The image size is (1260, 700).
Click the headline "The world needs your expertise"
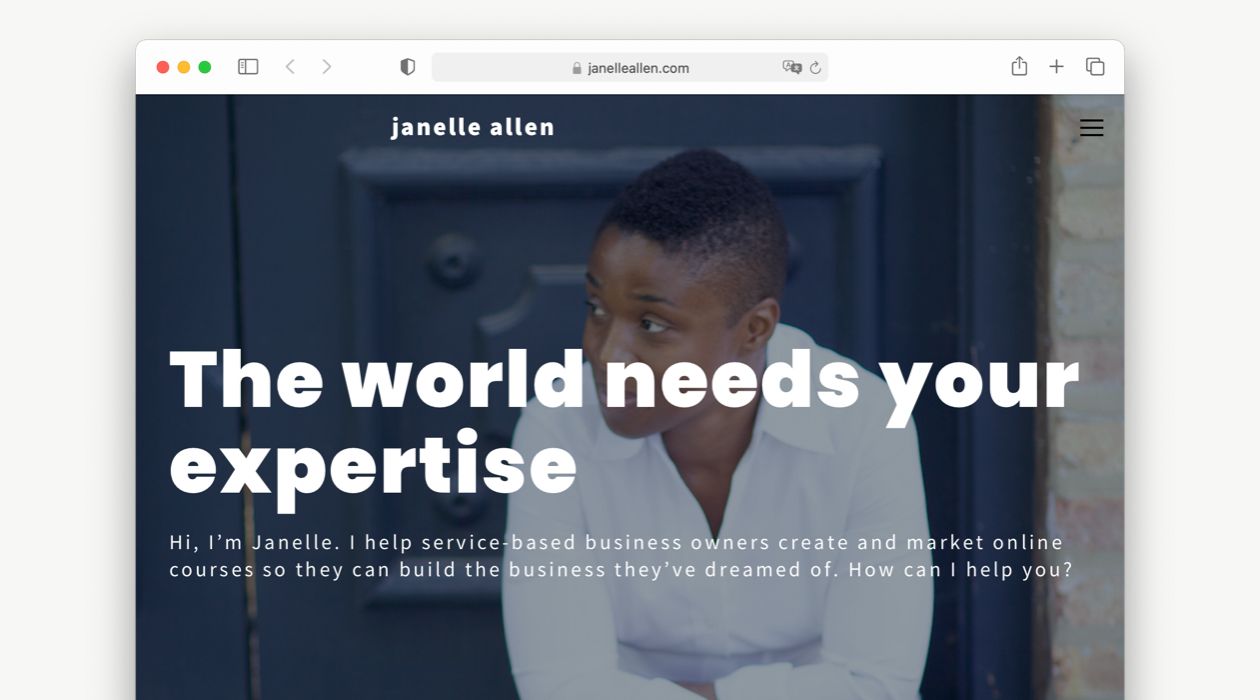pos(624,422)
